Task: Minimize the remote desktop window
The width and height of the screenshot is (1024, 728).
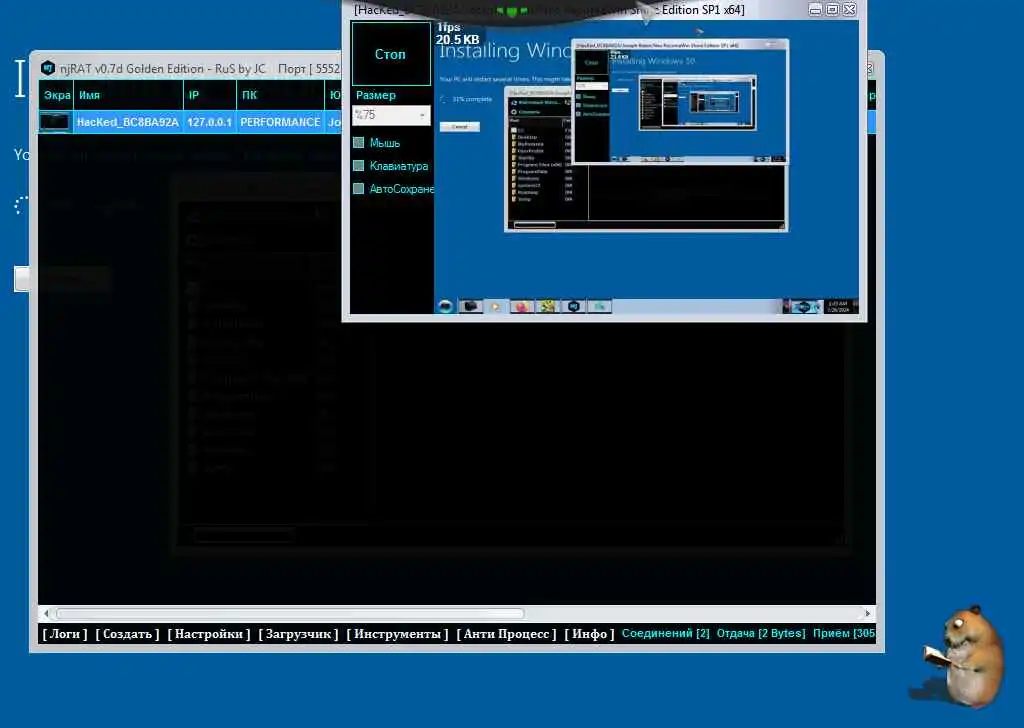Action: pos(815,10)
